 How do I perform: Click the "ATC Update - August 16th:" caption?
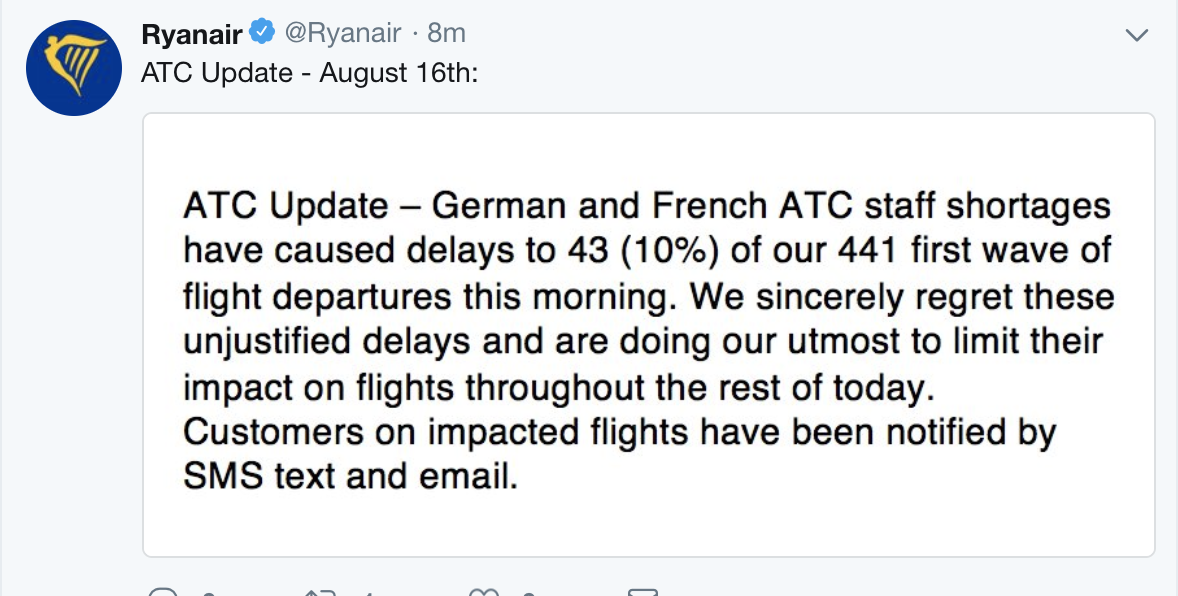pyautogui.click(x=310, y=75)
